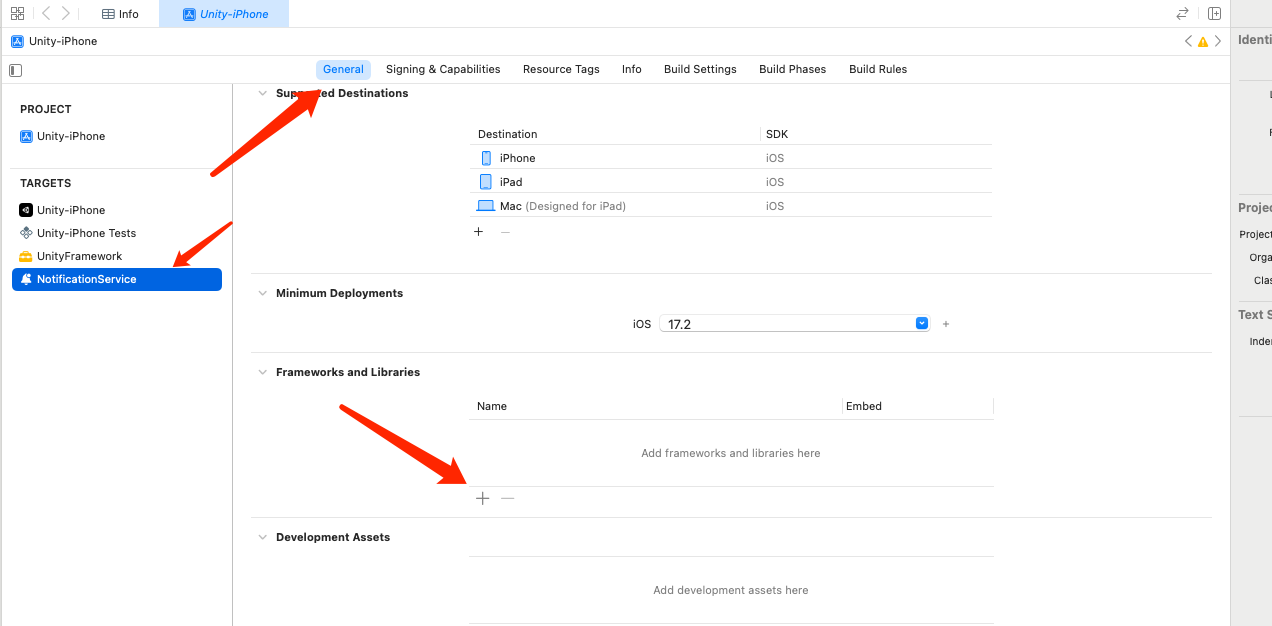Viewport: 1272px width, 626px height.
Task: Click the yellow warning triangle icon
Action: [1203, 42]
